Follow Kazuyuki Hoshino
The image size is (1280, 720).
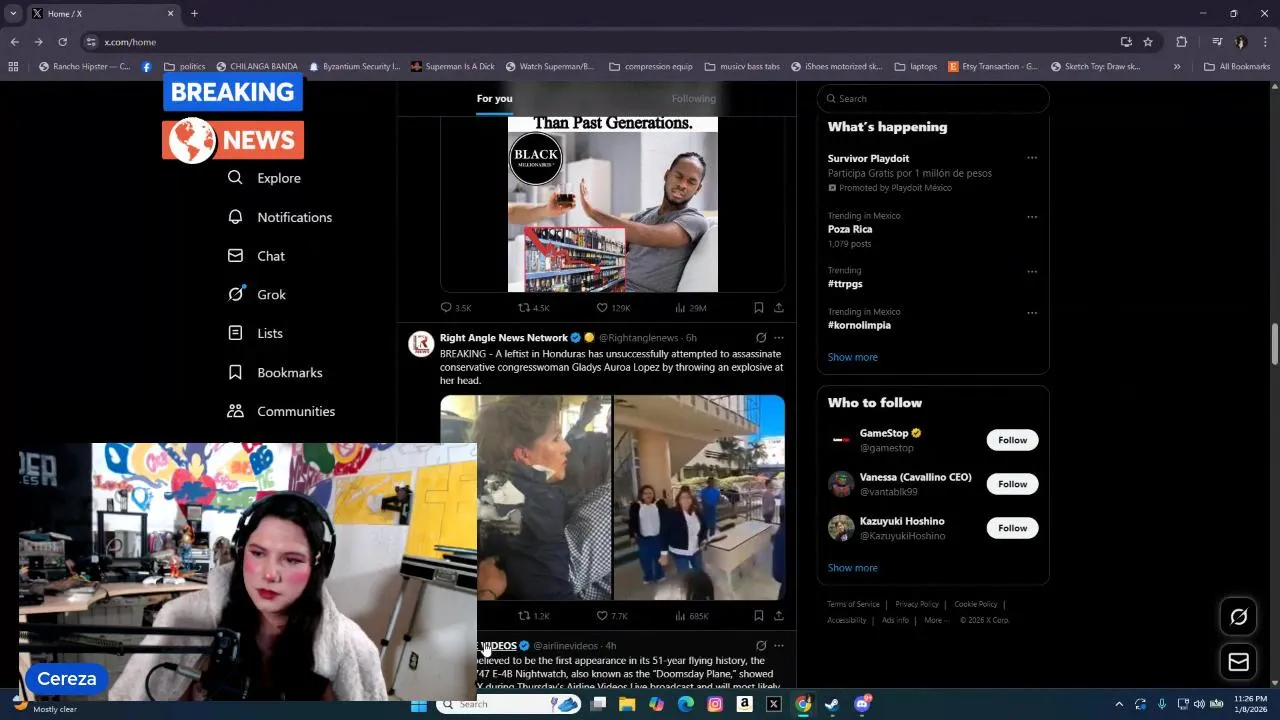1012,528
